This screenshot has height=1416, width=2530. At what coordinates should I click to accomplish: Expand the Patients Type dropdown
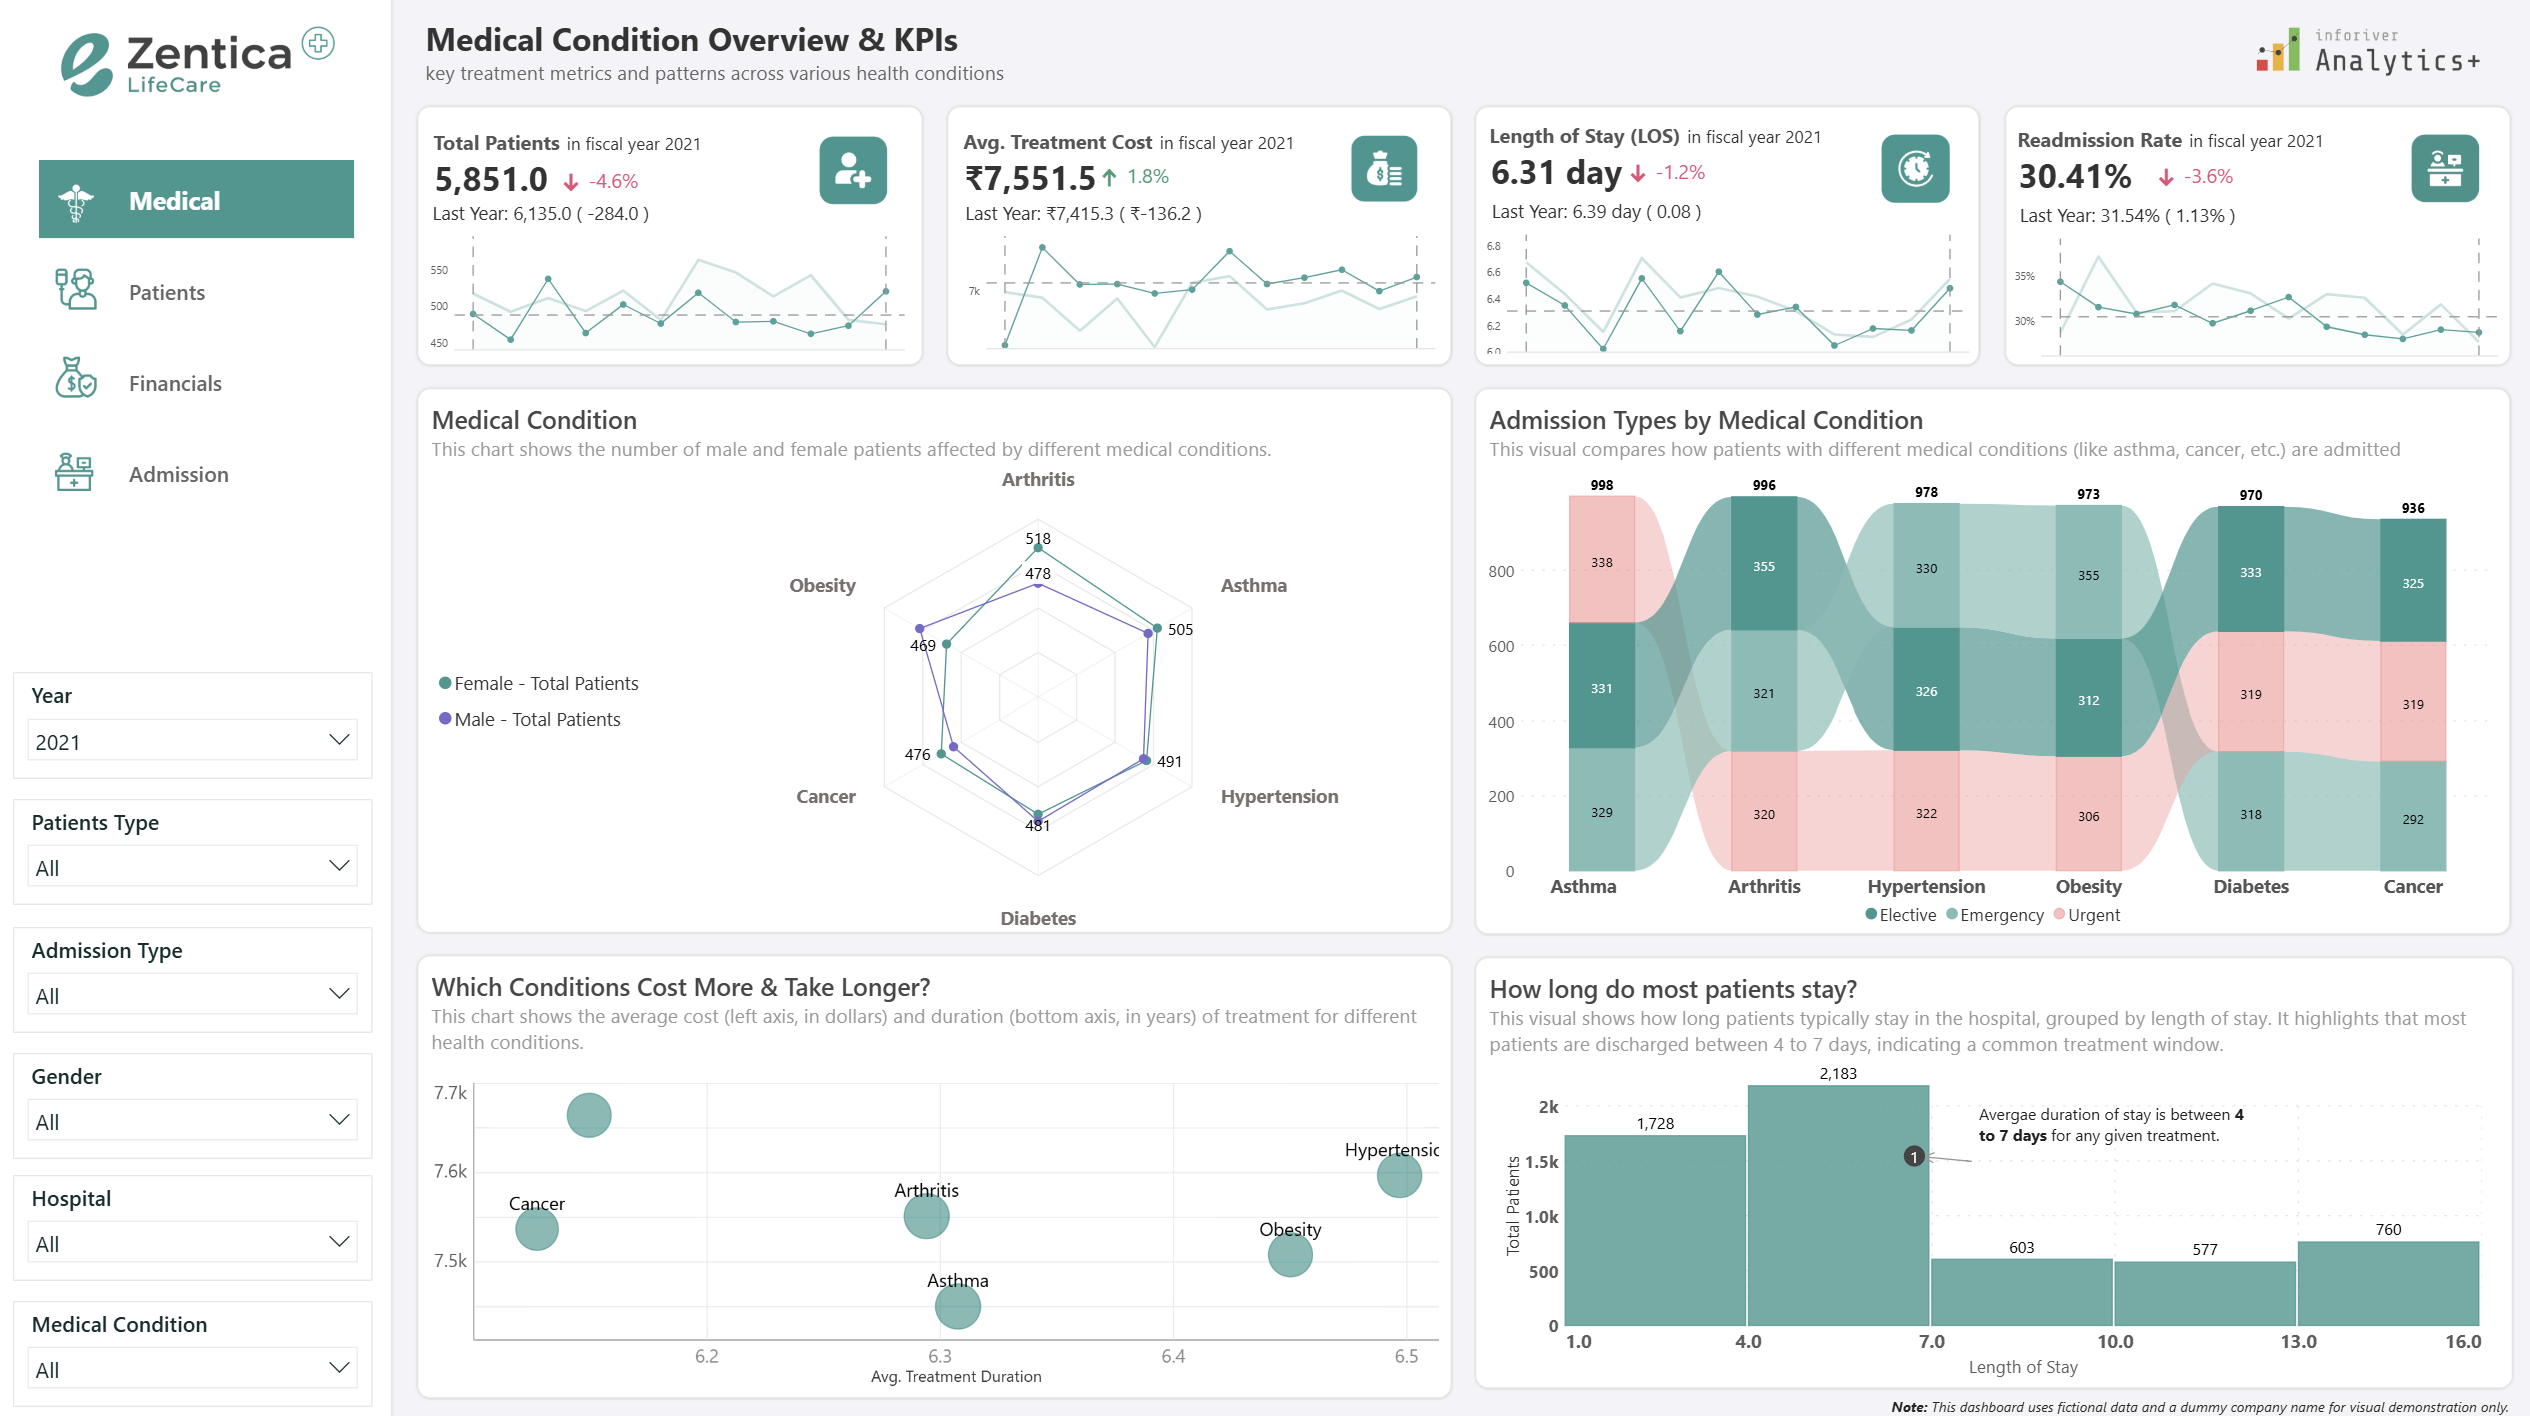(192, 866)
